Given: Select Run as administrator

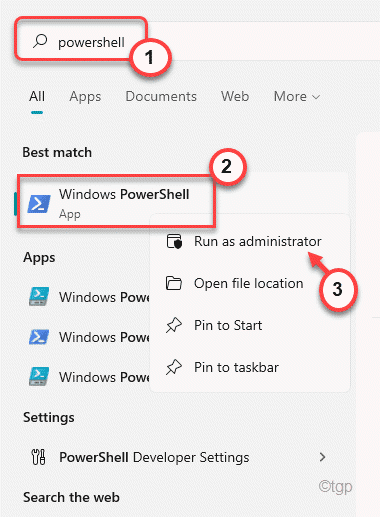Looking at the screenshot, I should (x=250, y=241).
